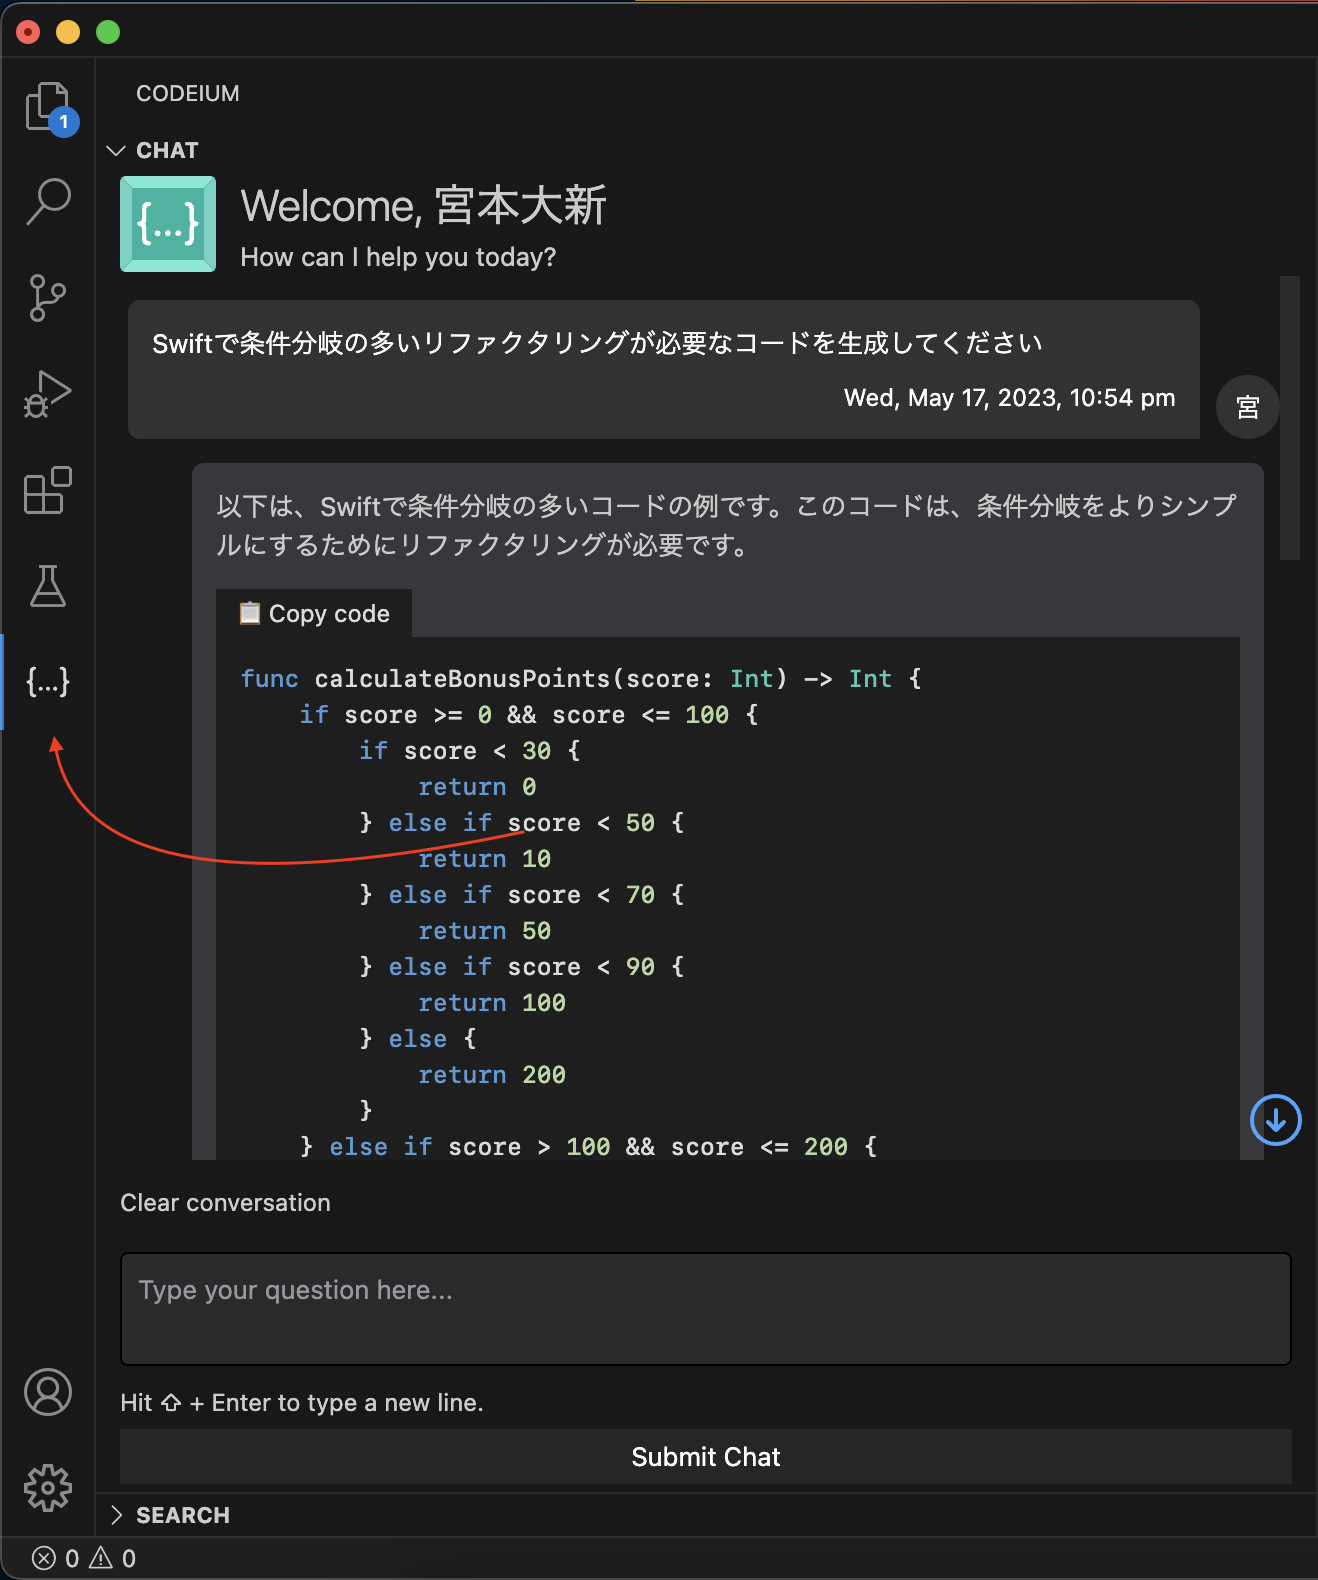Viewport: 1318px width, 1580px height.
Task: Click the Hit shift + Enter hint text
Action: pyautogui.click(x=302, y=1403)
